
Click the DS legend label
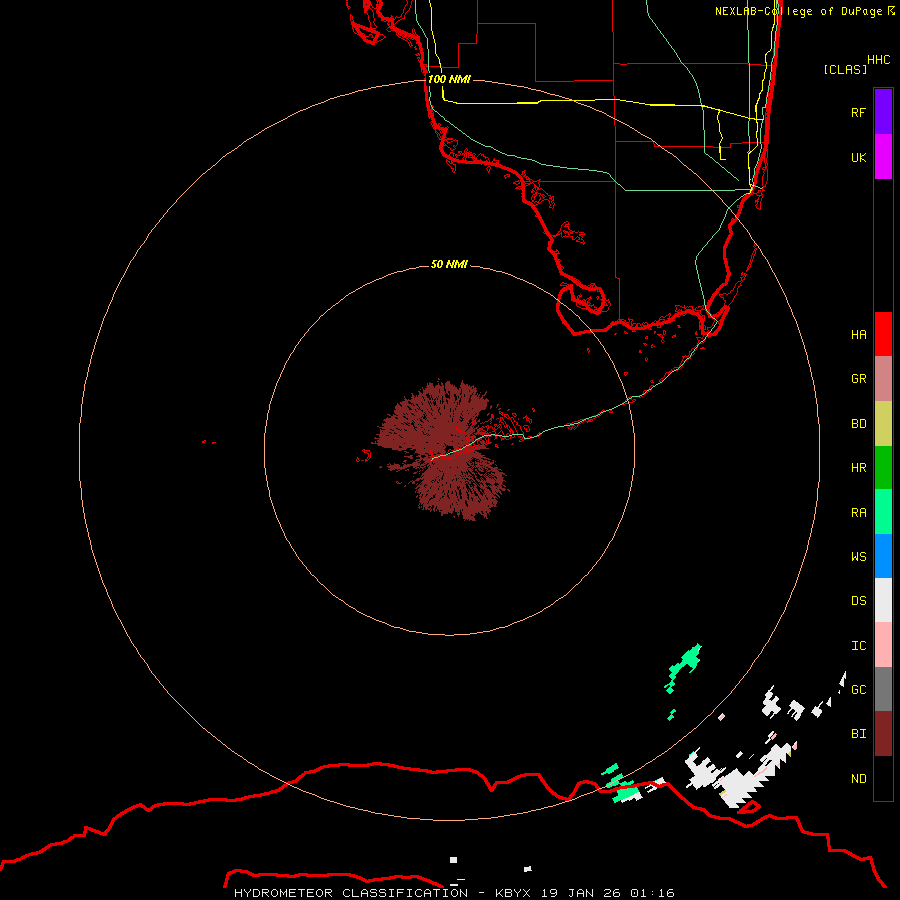pos(858,601)
